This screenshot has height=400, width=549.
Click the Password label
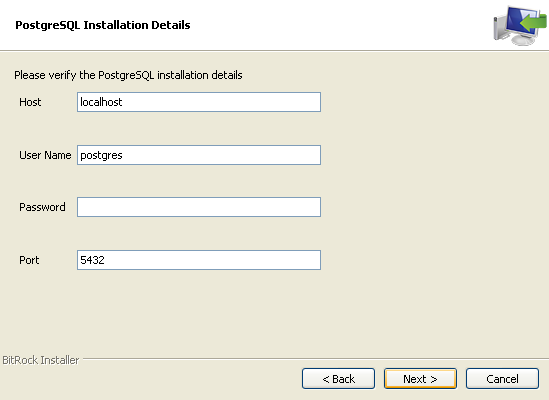point(42,207)
